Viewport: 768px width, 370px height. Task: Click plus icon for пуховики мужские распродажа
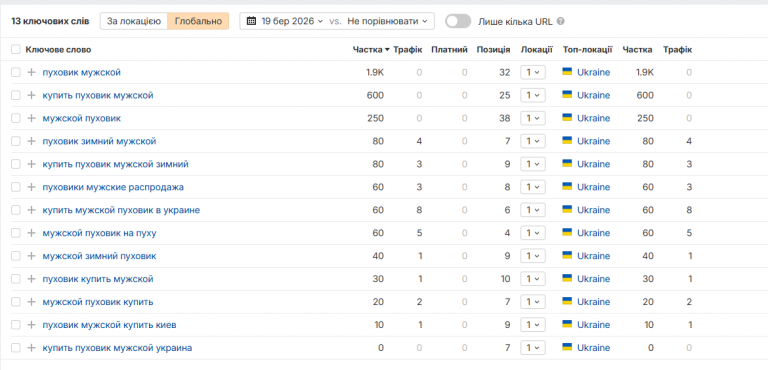(31, 187)
